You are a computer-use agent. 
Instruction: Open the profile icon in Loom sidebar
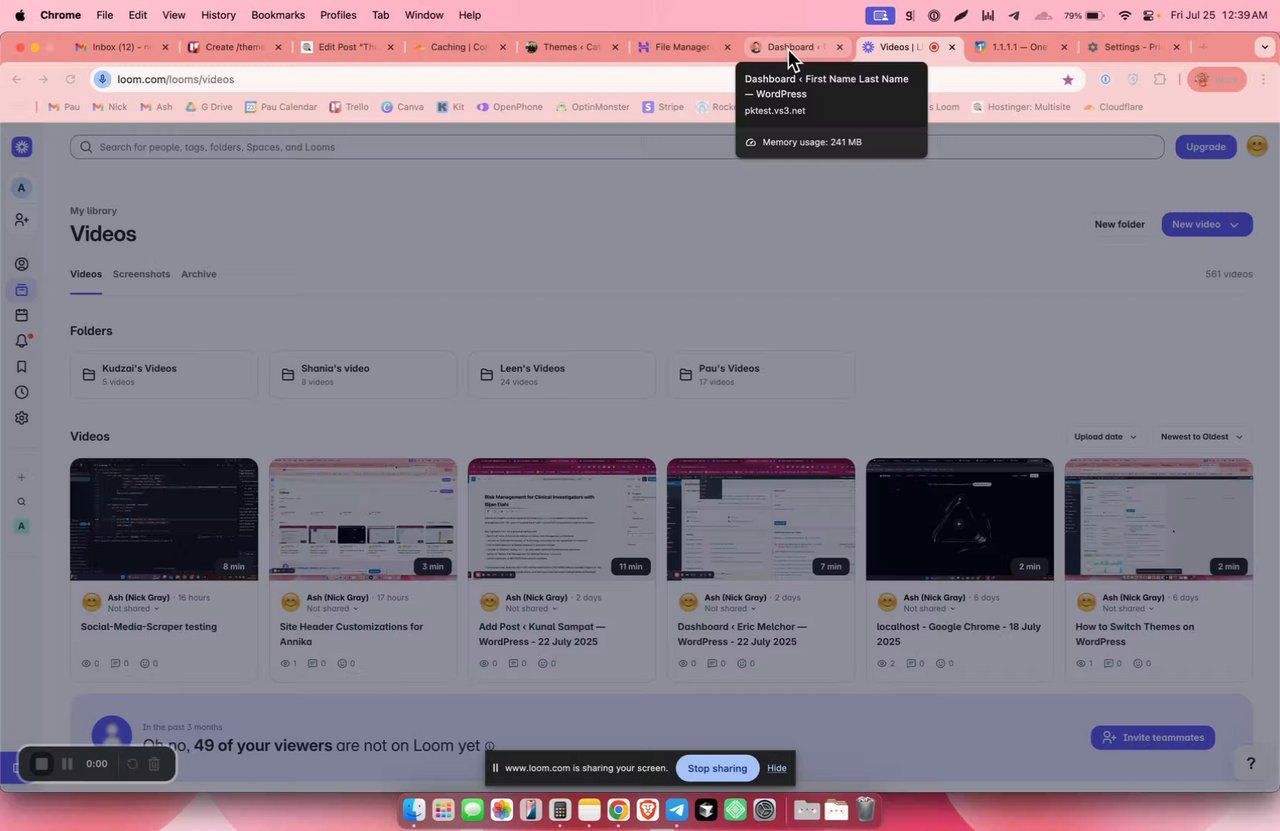point(22,264)
